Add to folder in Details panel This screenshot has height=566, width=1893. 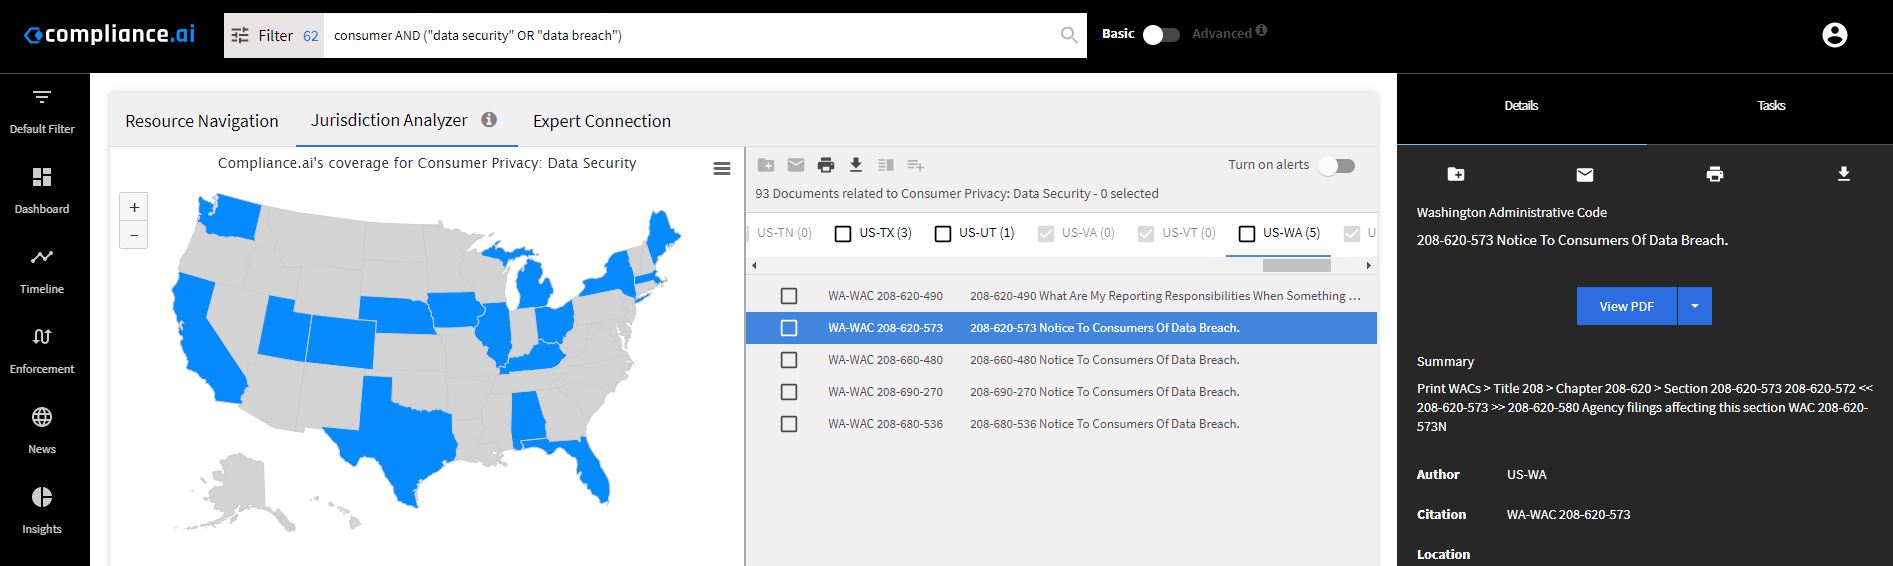tap(1456, 174)
